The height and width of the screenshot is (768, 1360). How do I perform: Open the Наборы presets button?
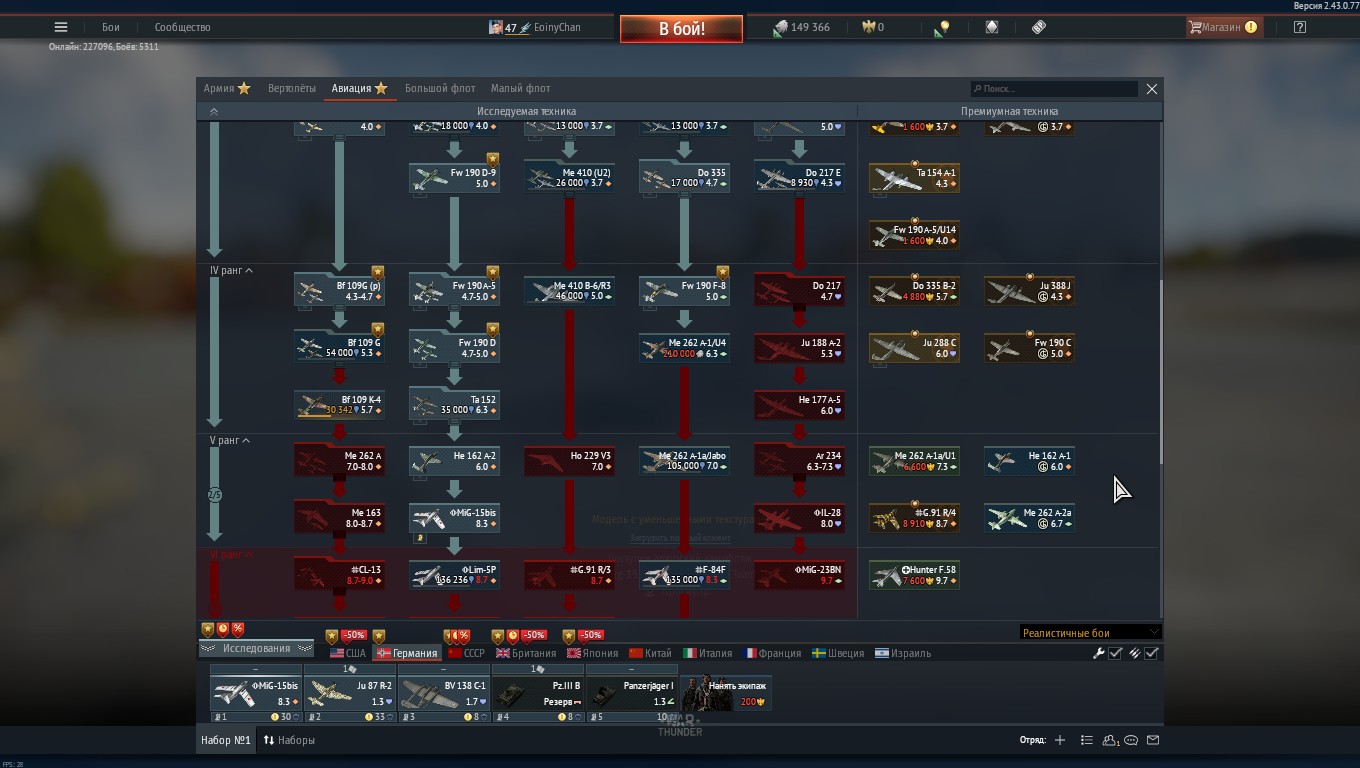(289, 740)
